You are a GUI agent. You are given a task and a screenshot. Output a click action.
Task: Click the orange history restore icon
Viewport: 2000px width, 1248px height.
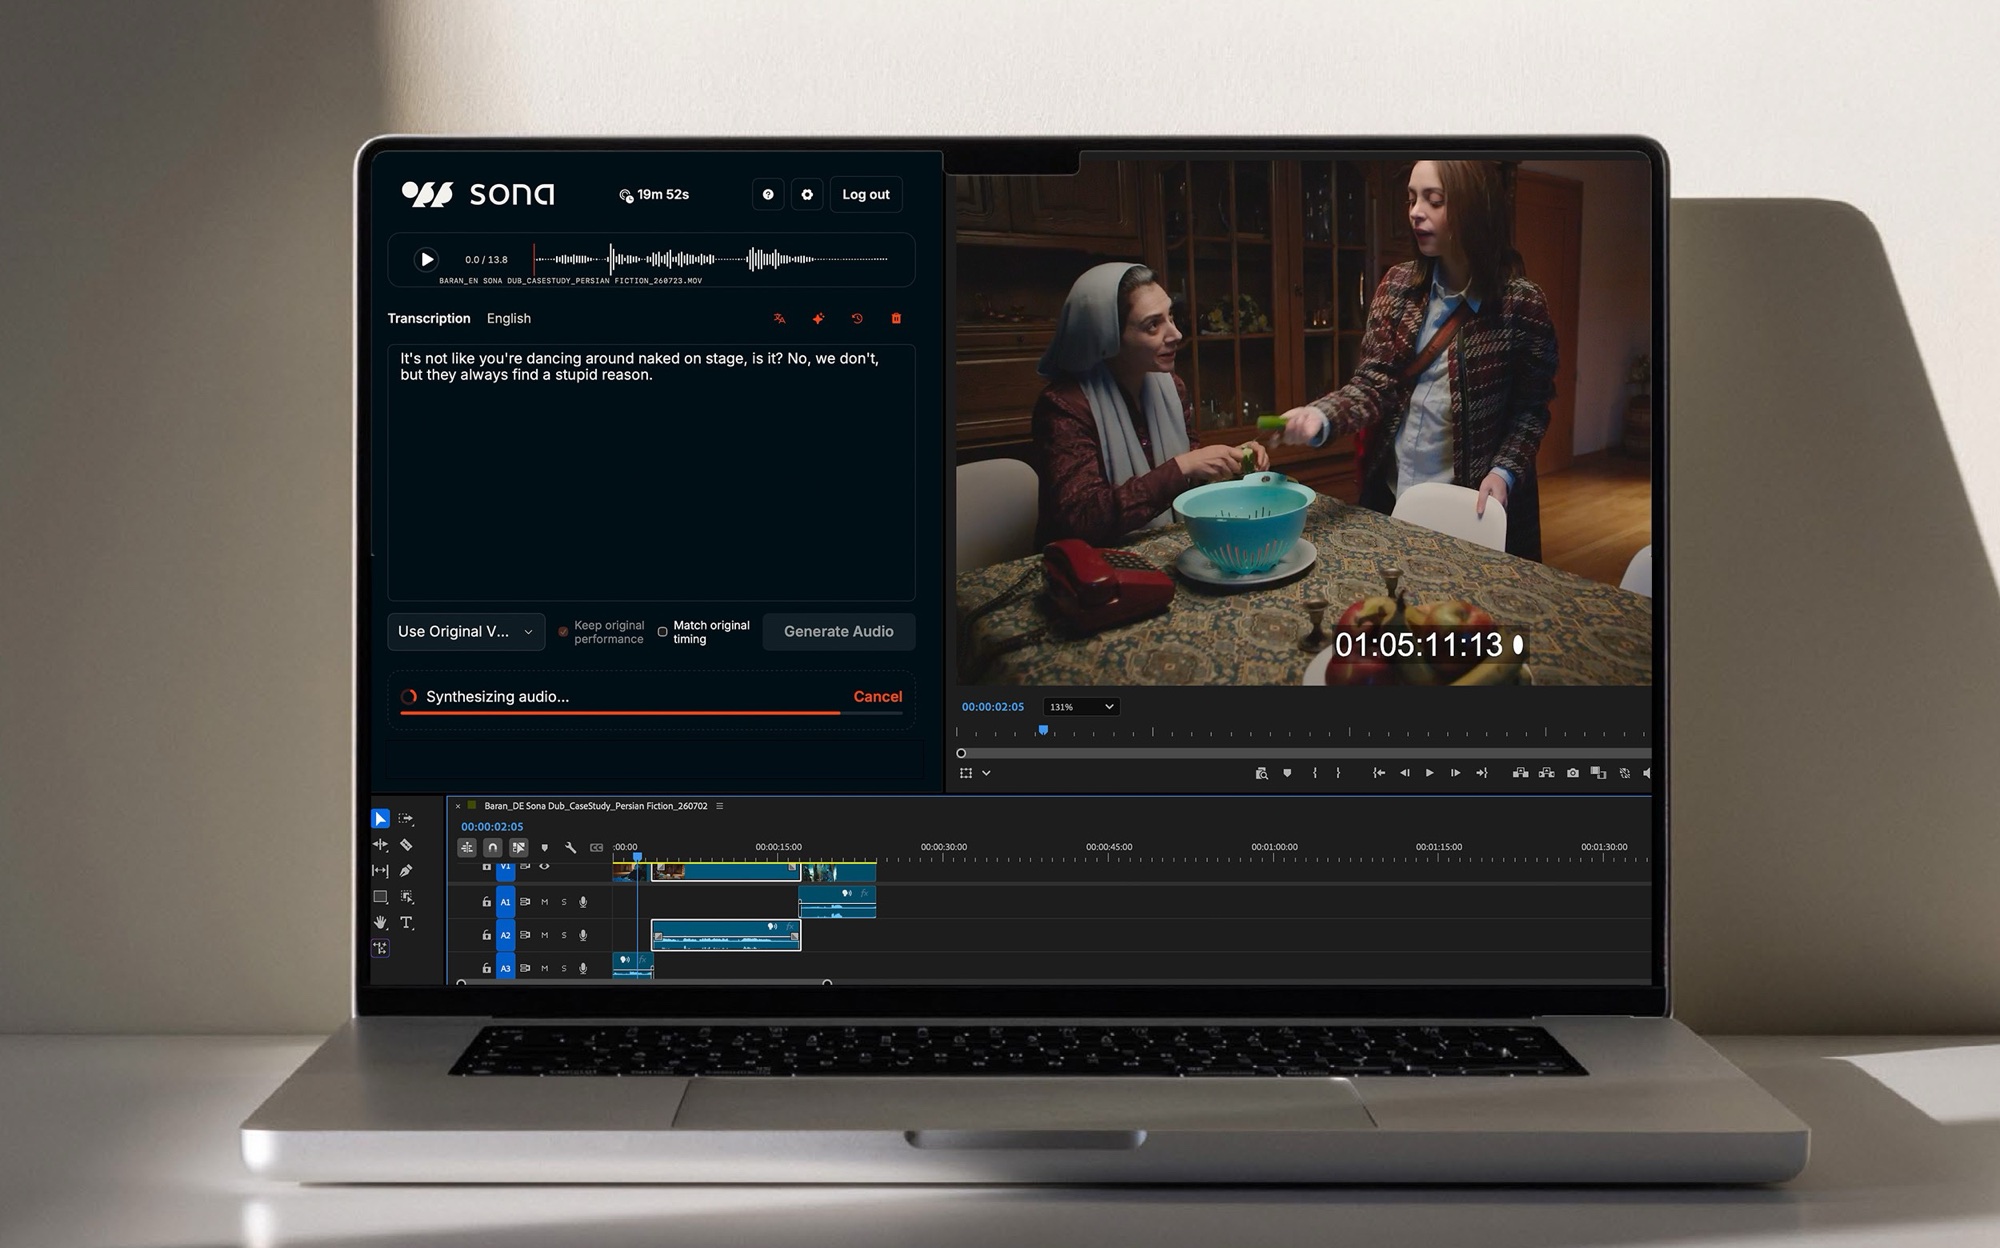[x=857, y=319]
